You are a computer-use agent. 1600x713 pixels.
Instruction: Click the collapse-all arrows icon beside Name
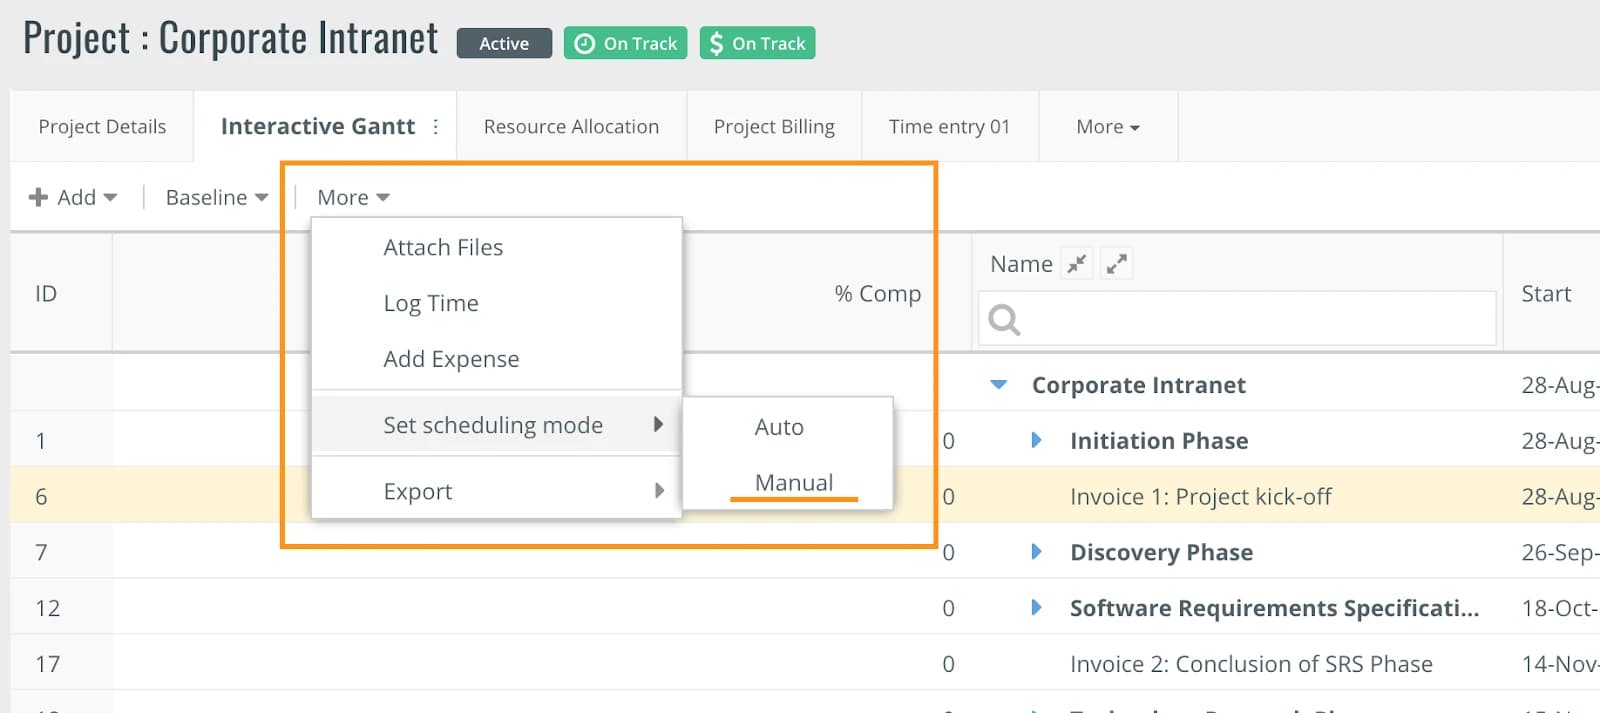1077,264
